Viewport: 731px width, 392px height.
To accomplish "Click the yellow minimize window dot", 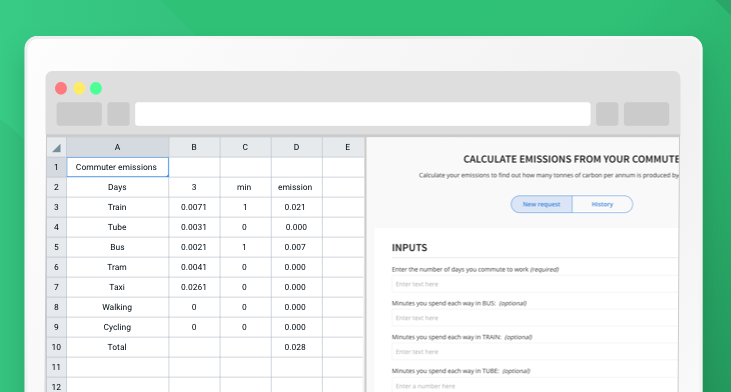I will (79, 88).
